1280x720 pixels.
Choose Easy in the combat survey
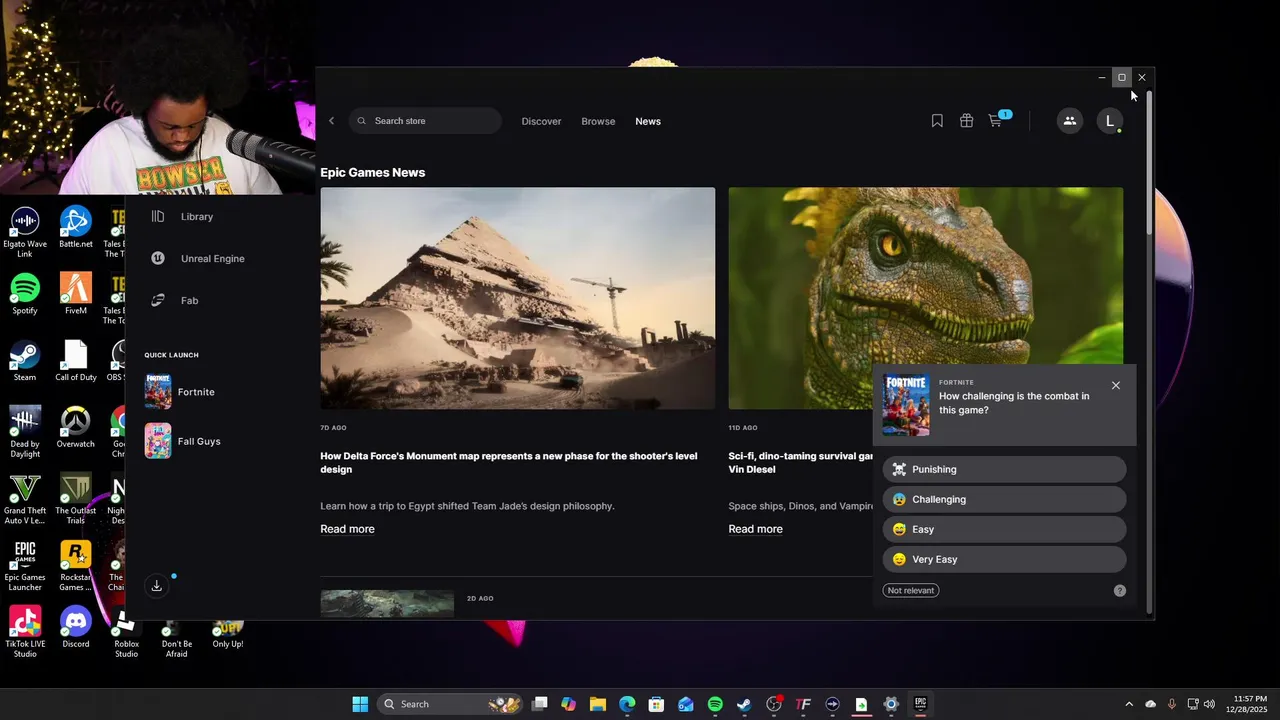click(x=1004, y=529)
